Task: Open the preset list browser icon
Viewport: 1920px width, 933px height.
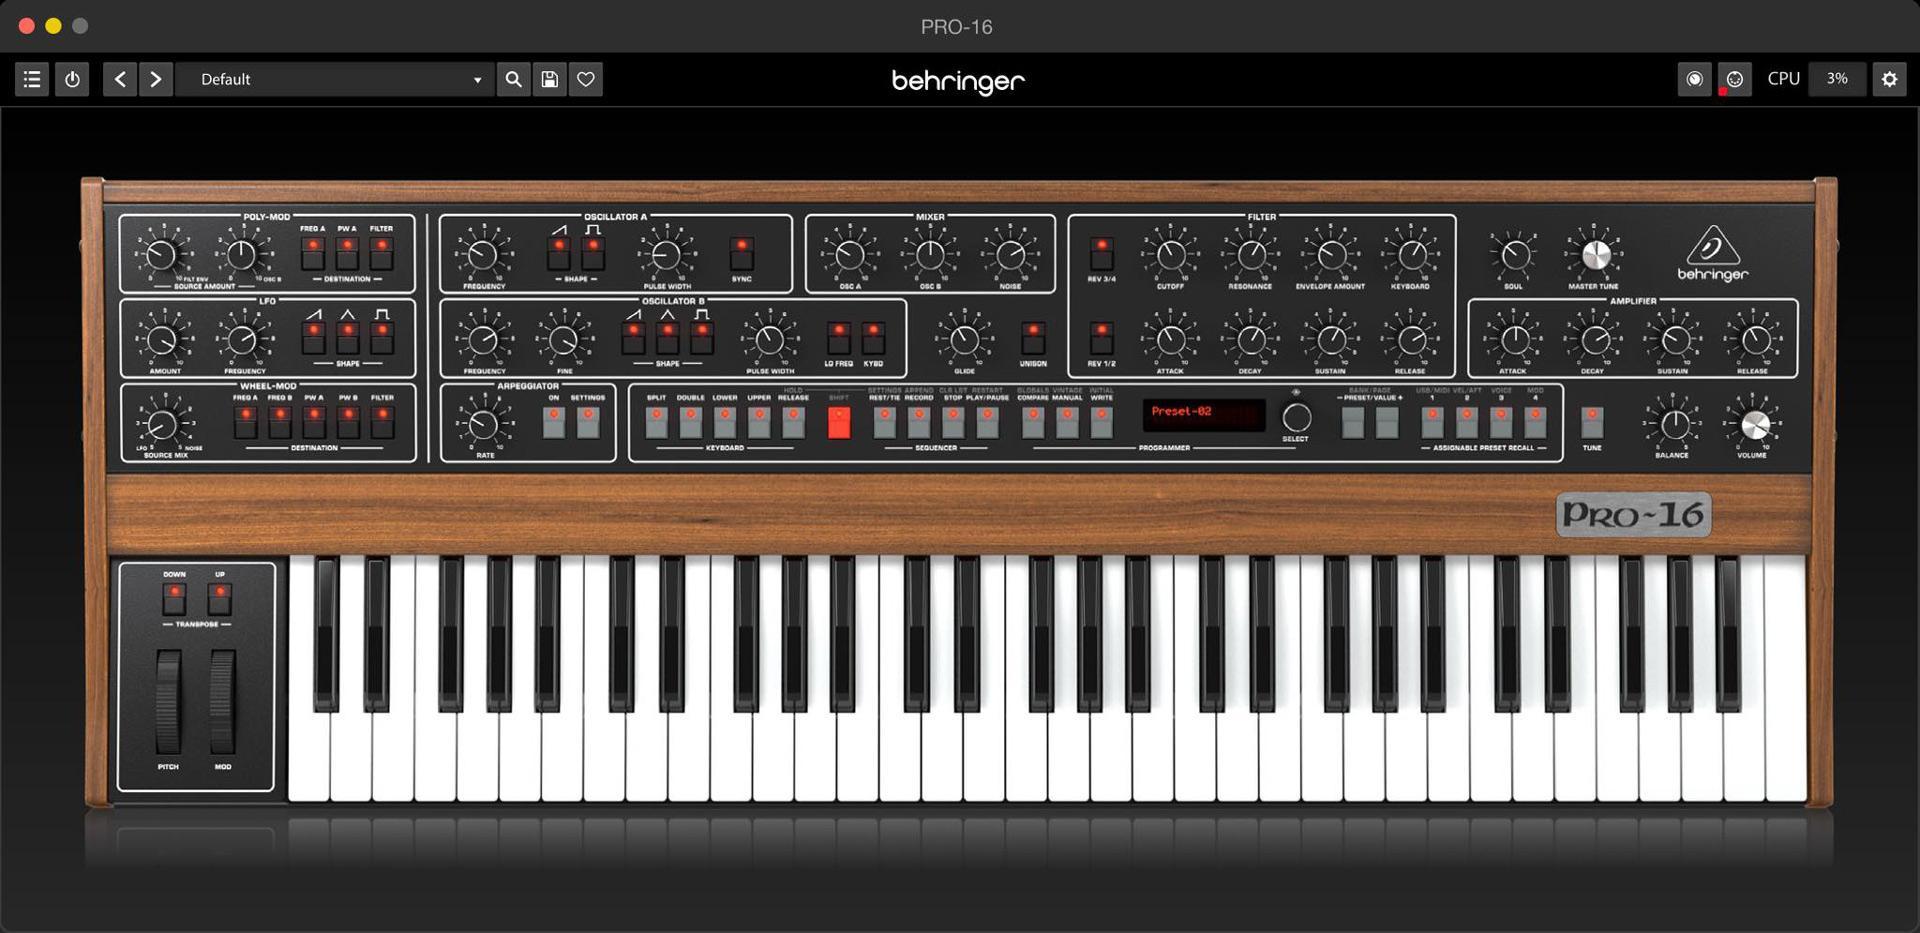Action: tap(31, 79)
